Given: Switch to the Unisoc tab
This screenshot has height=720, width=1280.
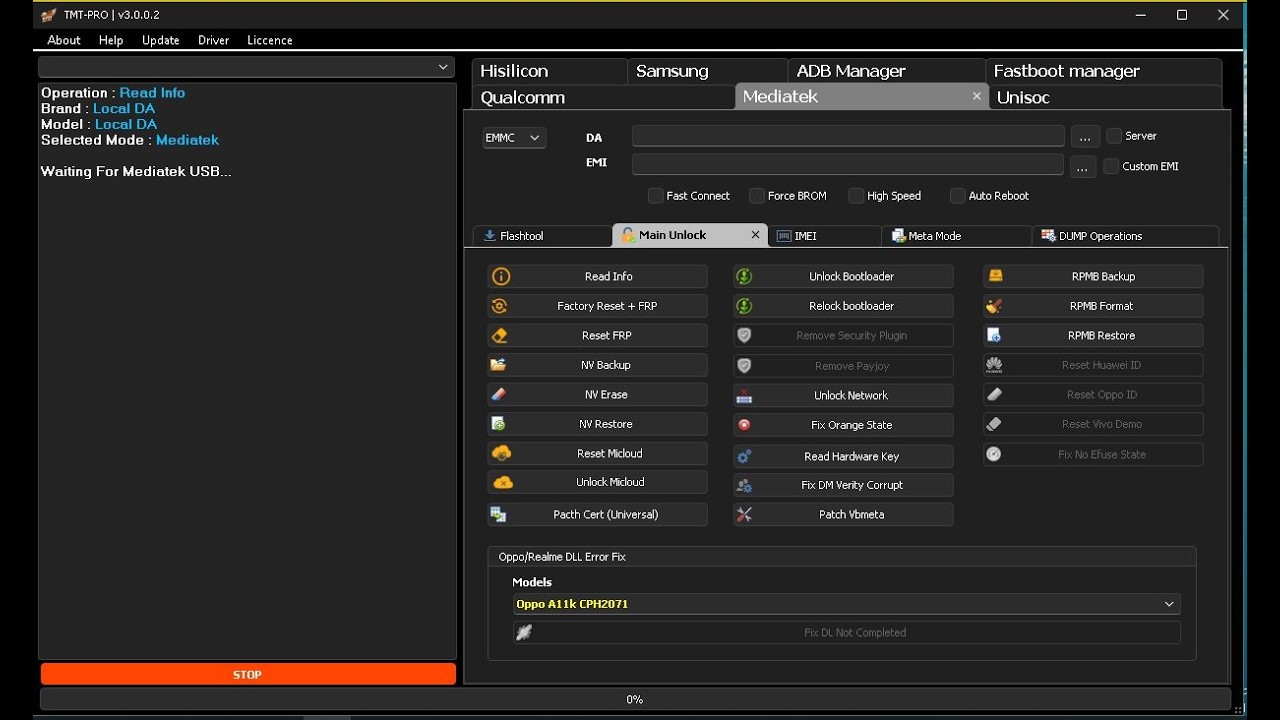Looking at the screenshot, I should tap(1105, 97).
